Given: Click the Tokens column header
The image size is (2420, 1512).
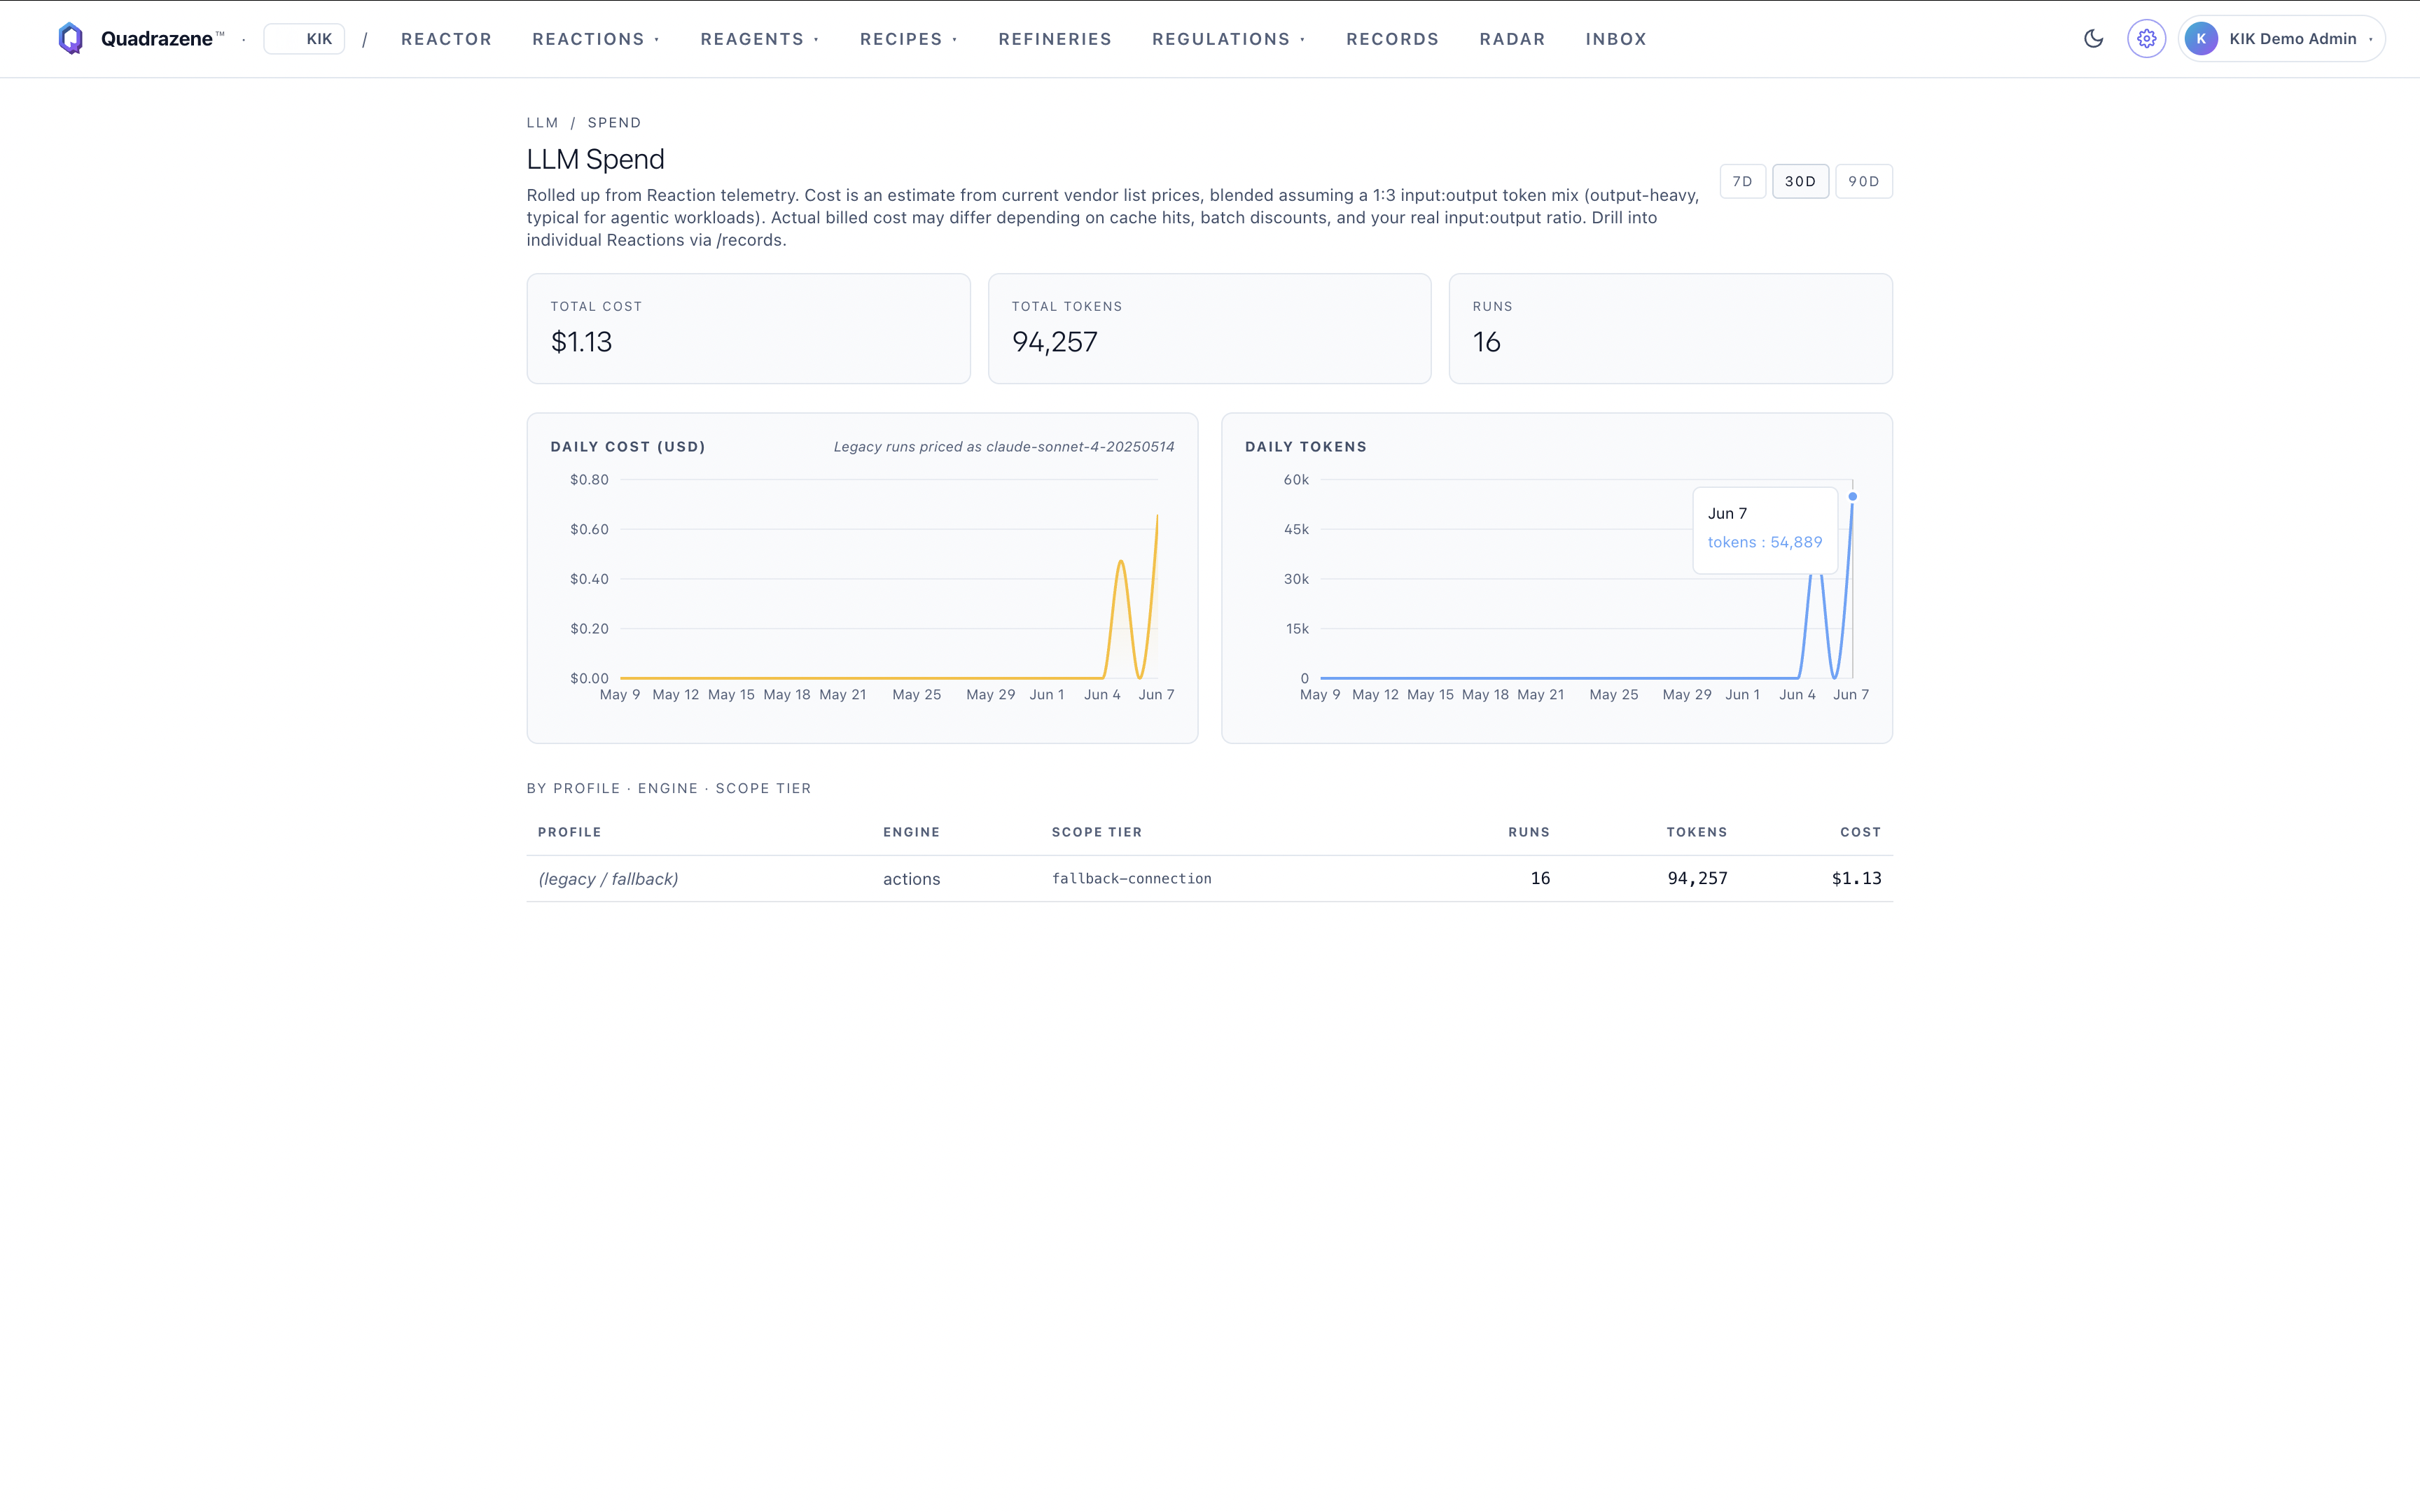Looking at the screenshot, I should point(1697,832).
